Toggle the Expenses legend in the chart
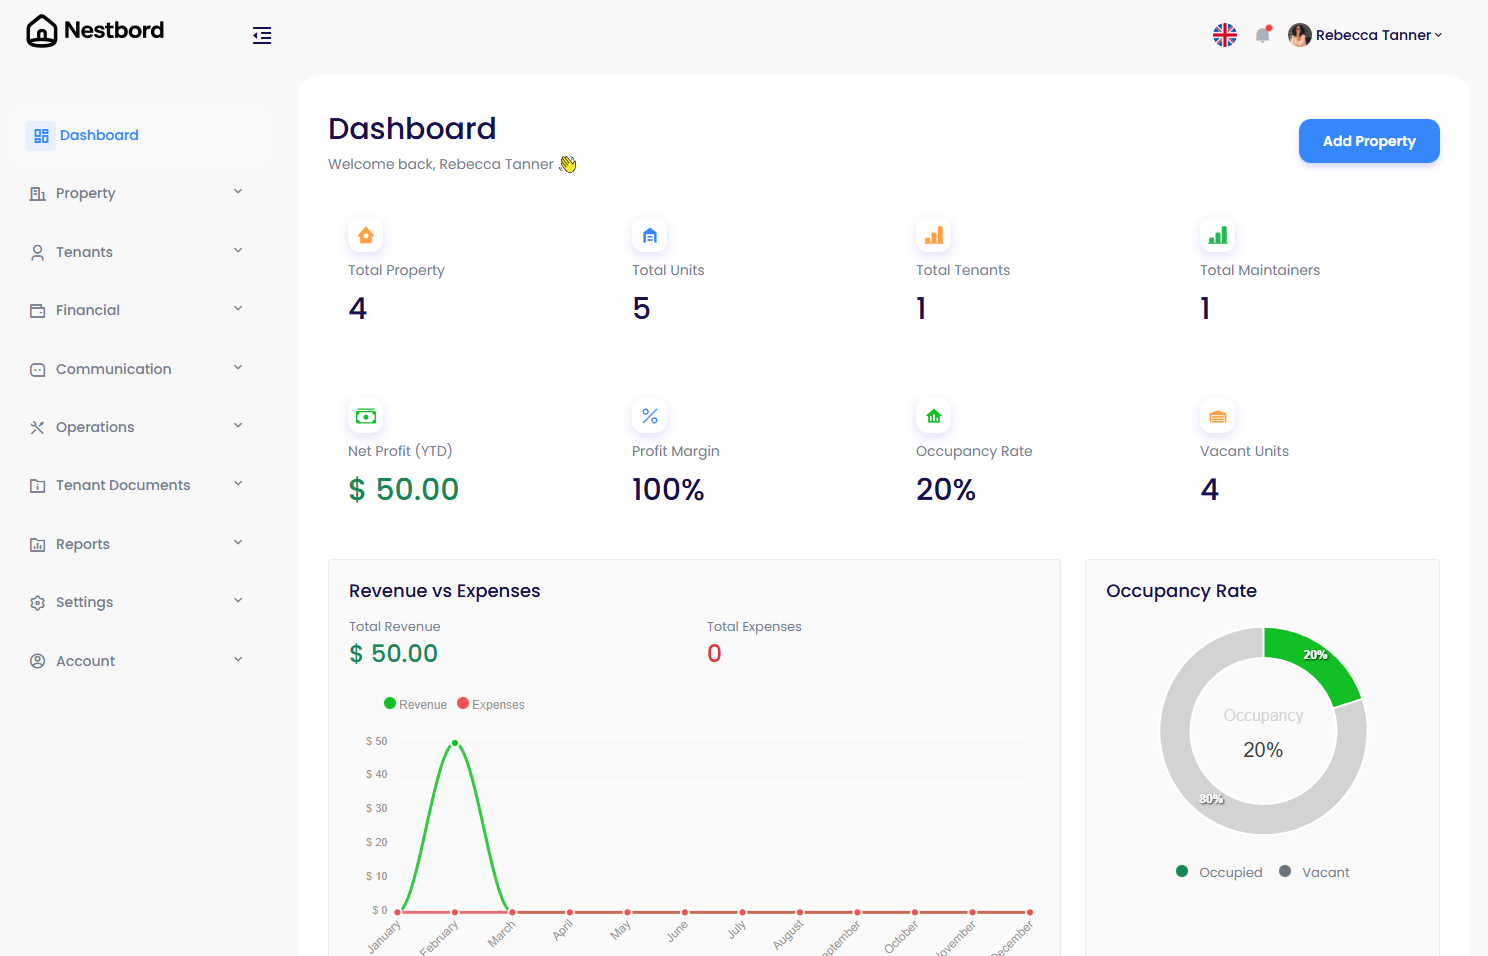Viewport: 1488px width, 956px height. [491, 703]
